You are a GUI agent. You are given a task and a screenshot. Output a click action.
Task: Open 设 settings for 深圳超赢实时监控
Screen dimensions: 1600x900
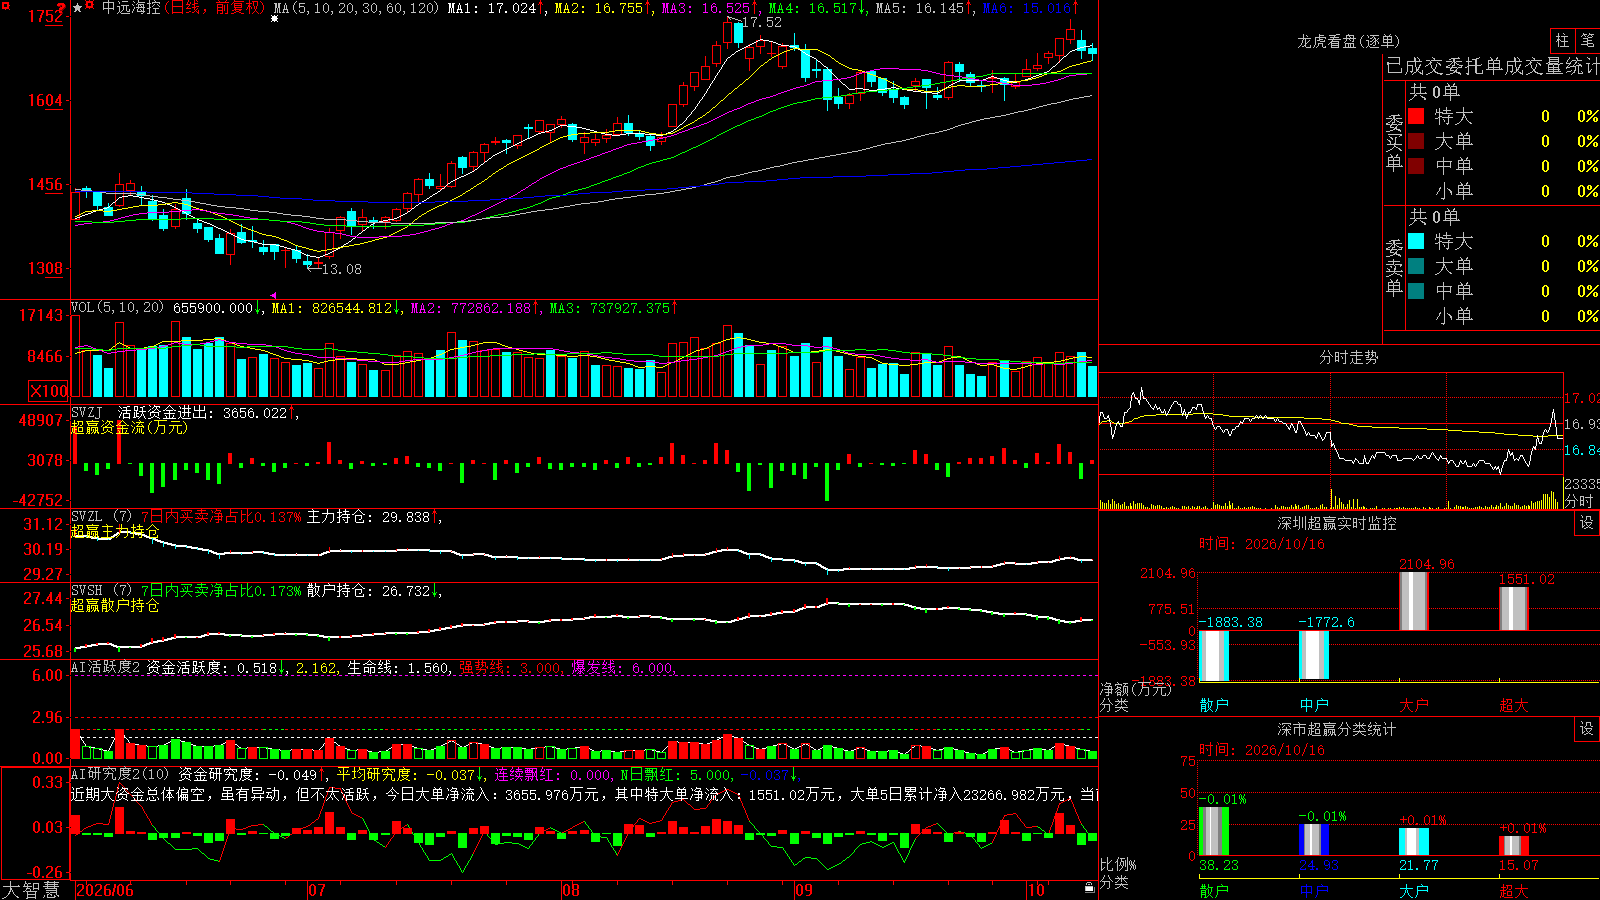(1587, 523)
